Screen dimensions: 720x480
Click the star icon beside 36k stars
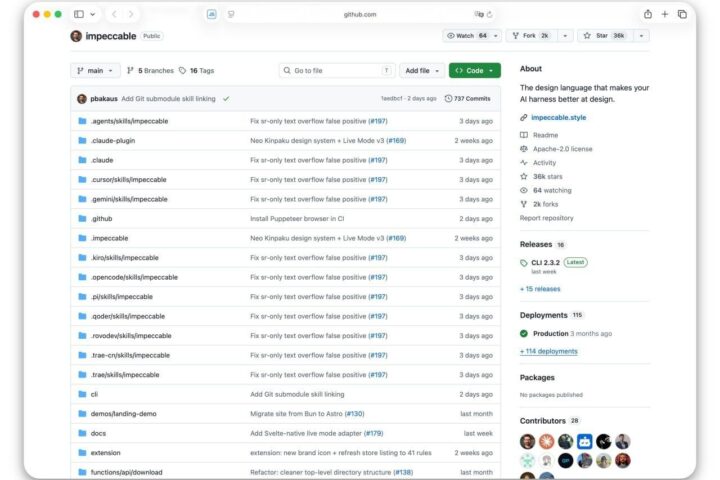(x=524, y=176)
